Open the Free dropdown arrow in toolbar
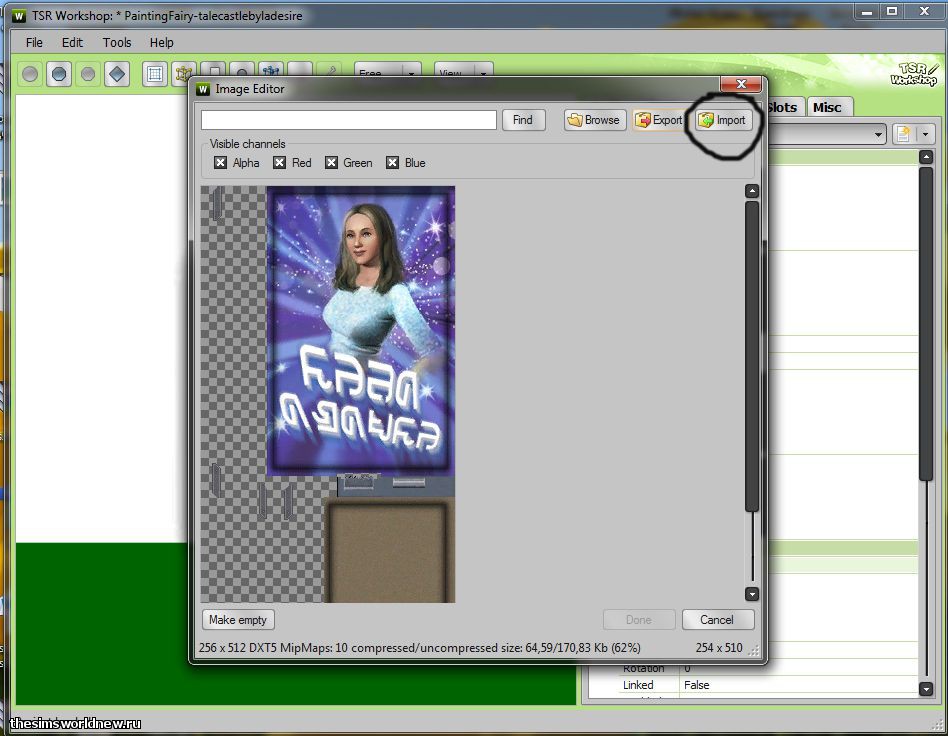 pyautogui.click(x=412, y=74)
